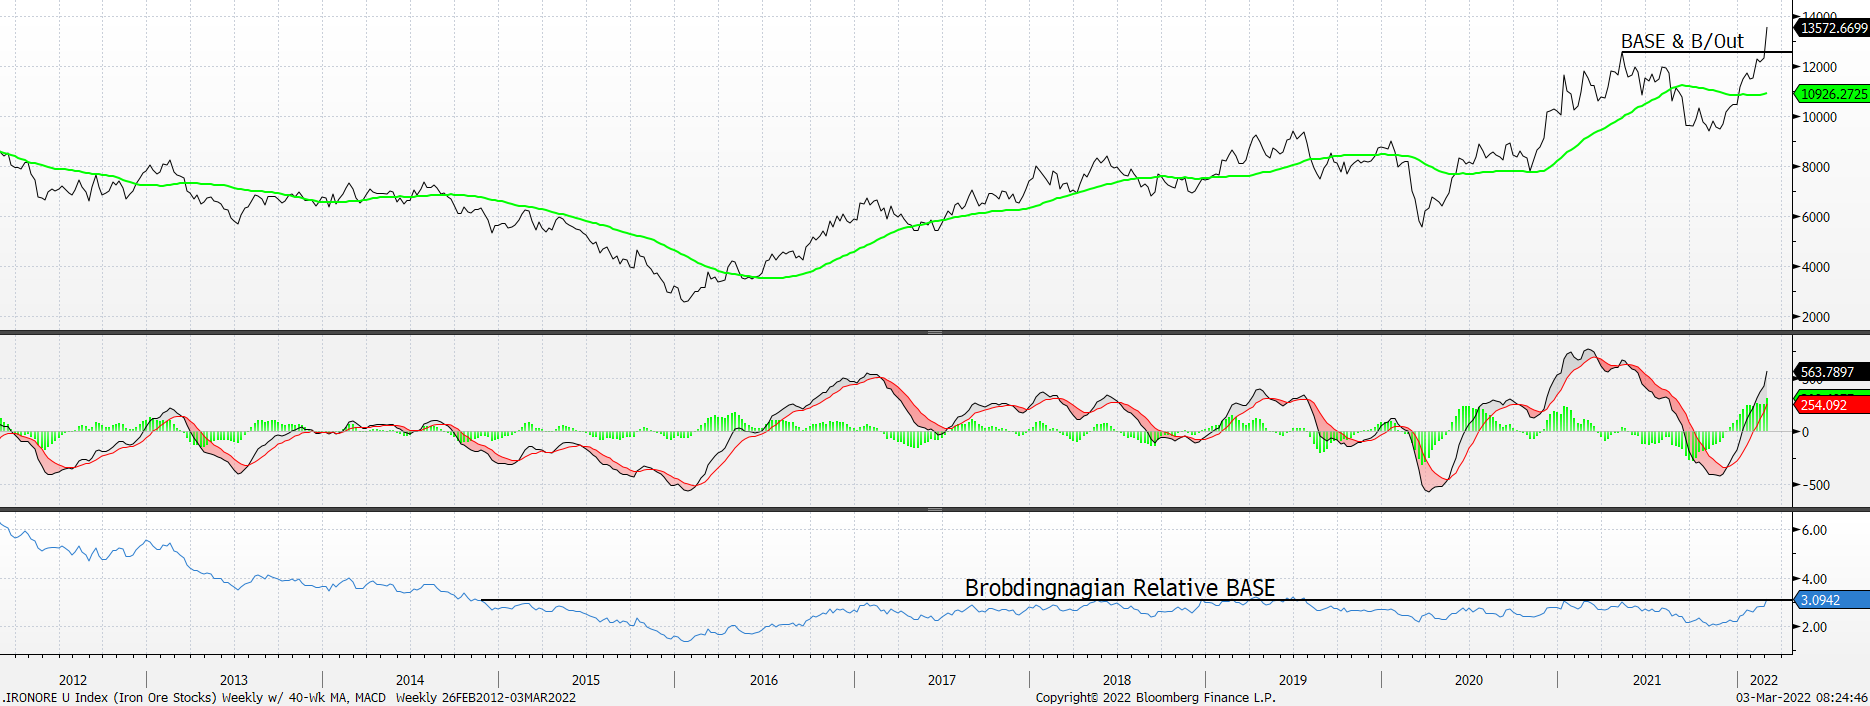The image size is (1870, 706).
Task: Click the 4000 price axis label
Action: click(1816, 267)
